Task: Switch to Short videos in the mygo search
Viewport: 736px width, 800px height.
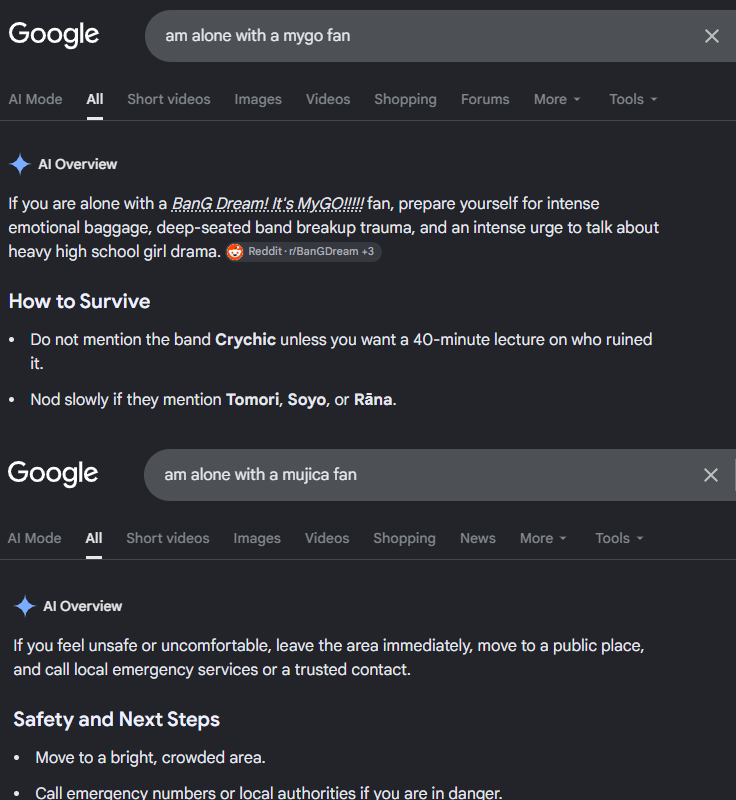Action: click(169, 99)
